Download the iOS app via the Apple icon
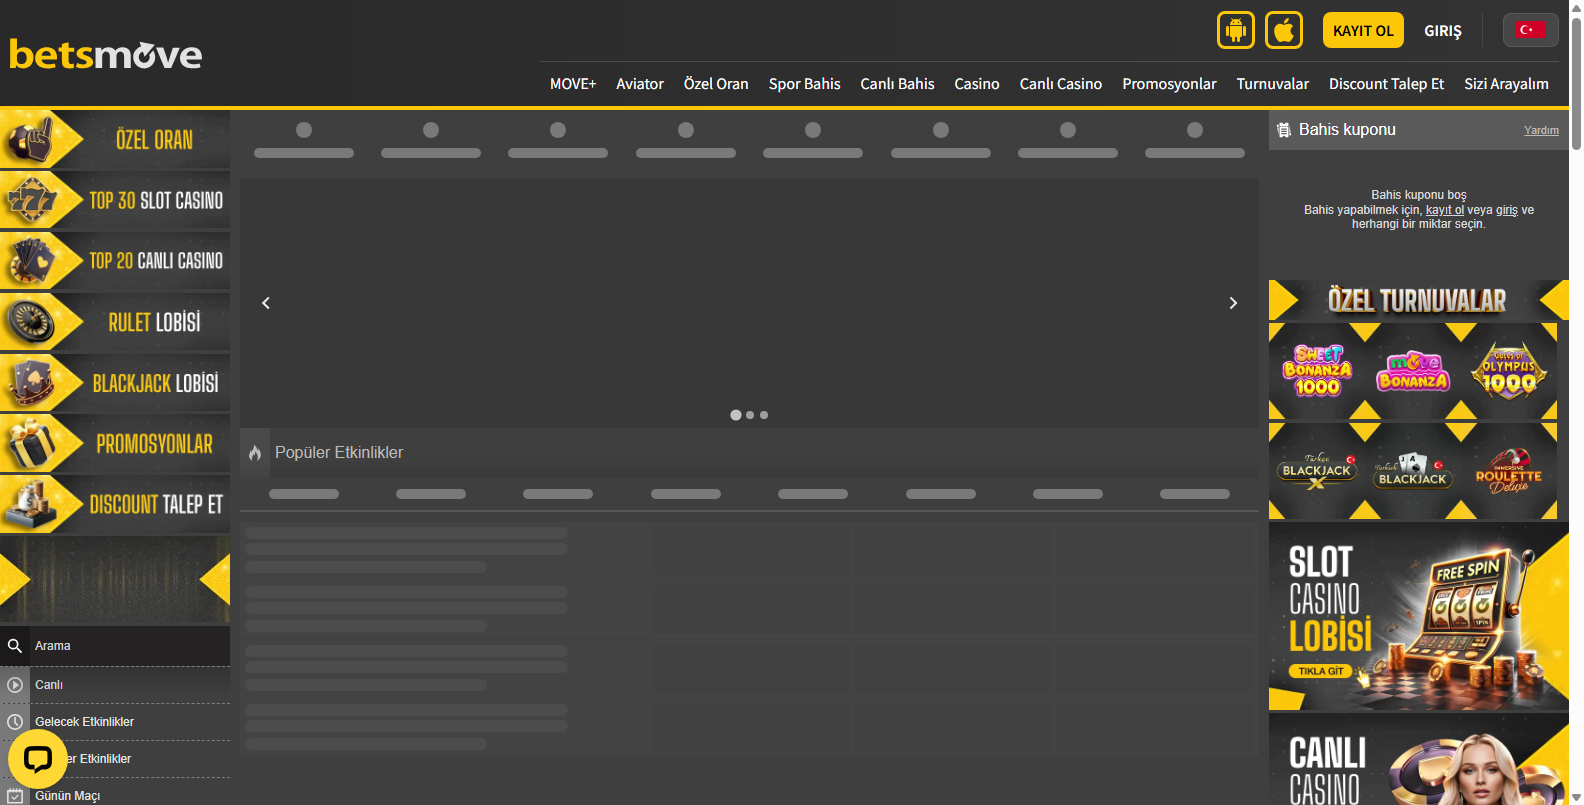Screen dimensions: 1584x805 [1284, 30]
